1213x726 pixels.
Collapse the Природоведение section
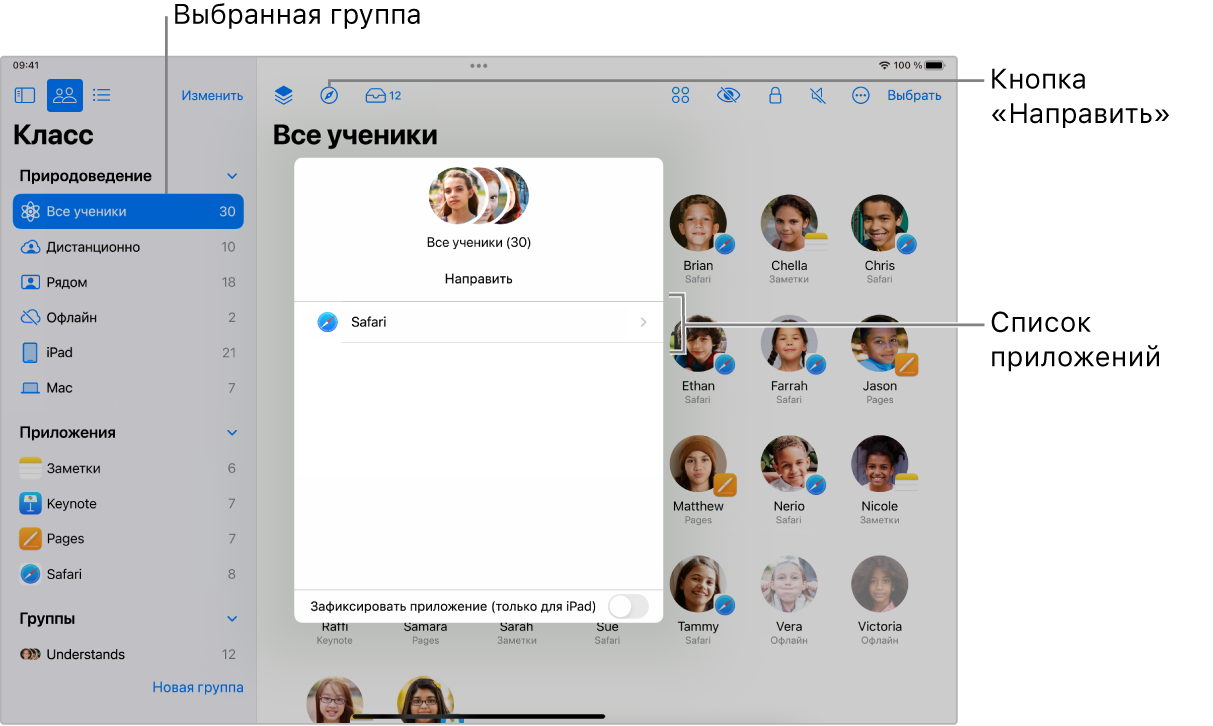[232, 175]
